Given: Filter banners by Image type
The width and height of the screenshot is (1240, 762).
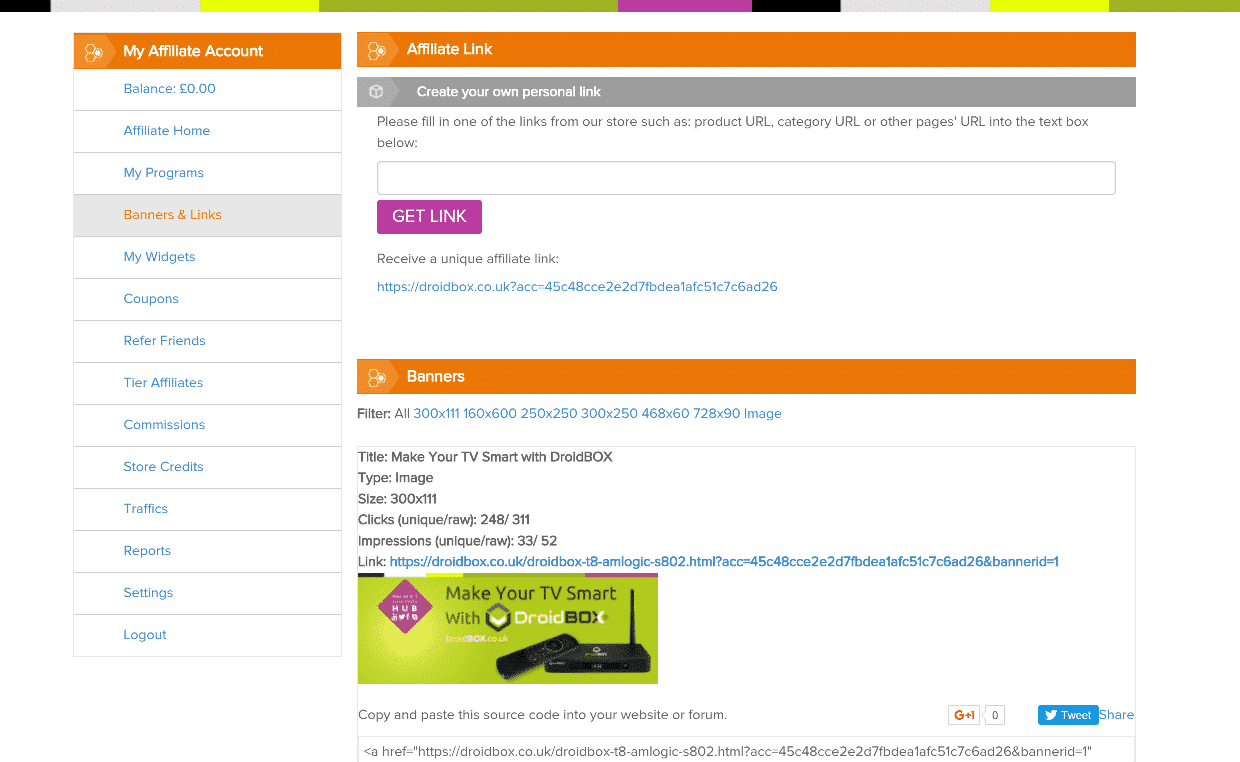Looking at the screenshot, I should pyautogui.click(x=763, y=413).
